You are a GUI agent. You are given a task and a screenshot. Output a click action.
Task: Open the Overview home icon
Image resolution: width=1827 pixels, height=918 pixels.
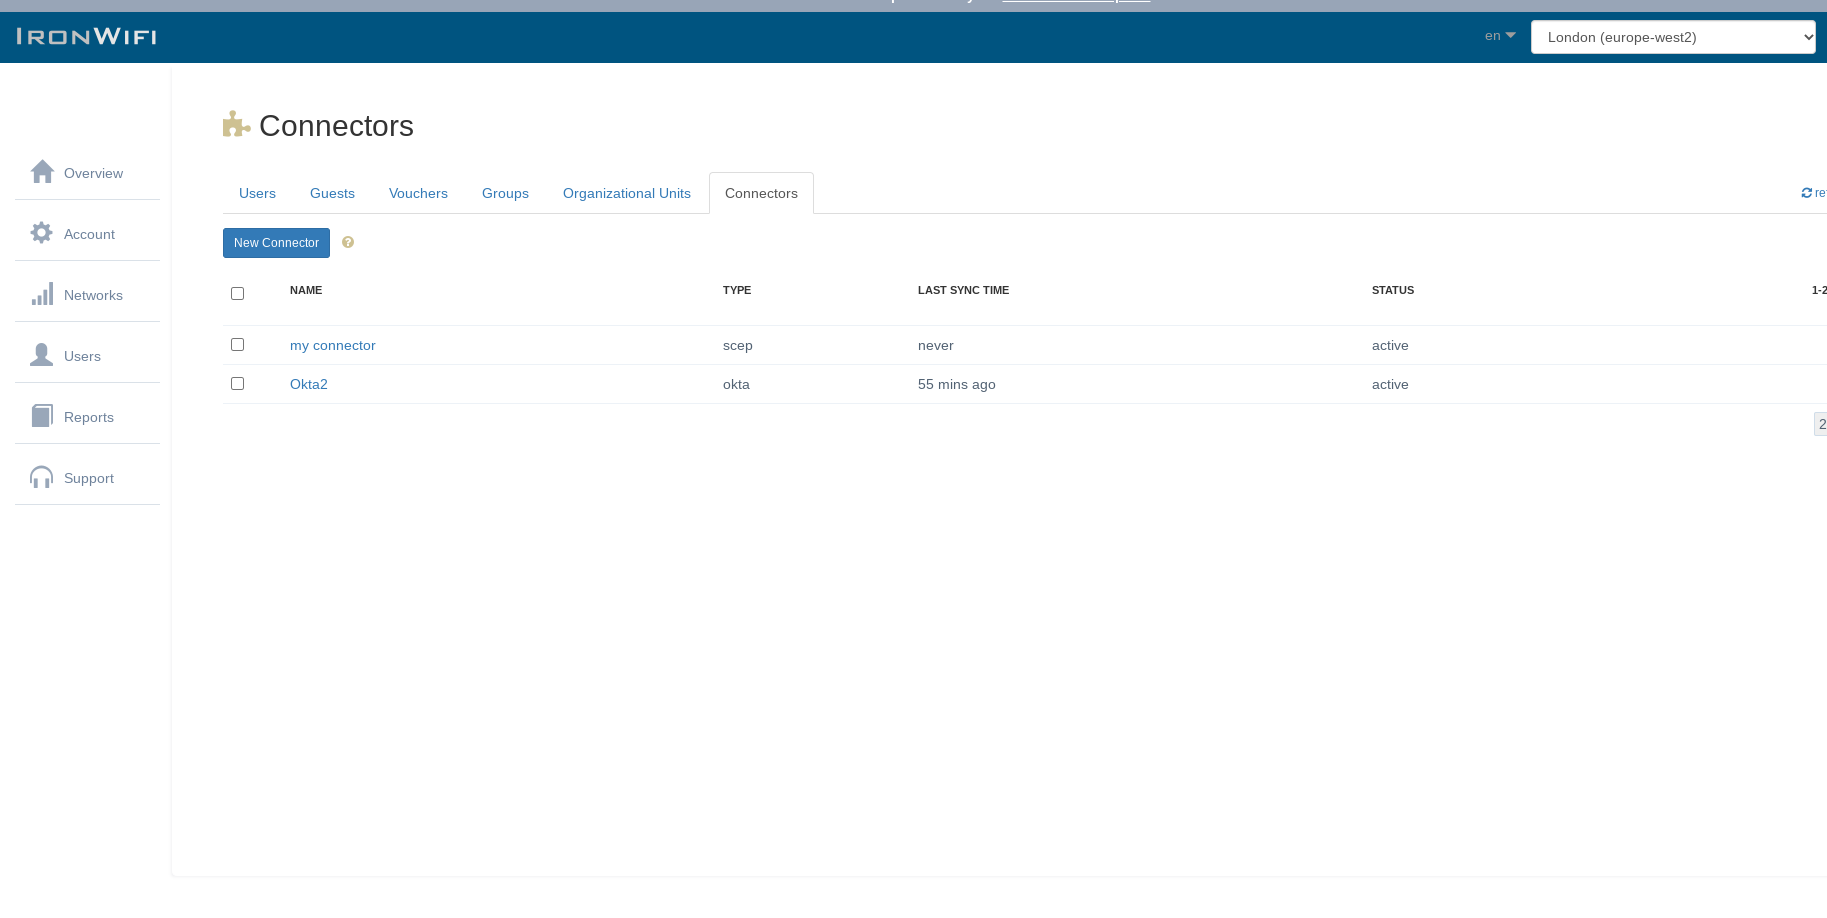[42, 170]
